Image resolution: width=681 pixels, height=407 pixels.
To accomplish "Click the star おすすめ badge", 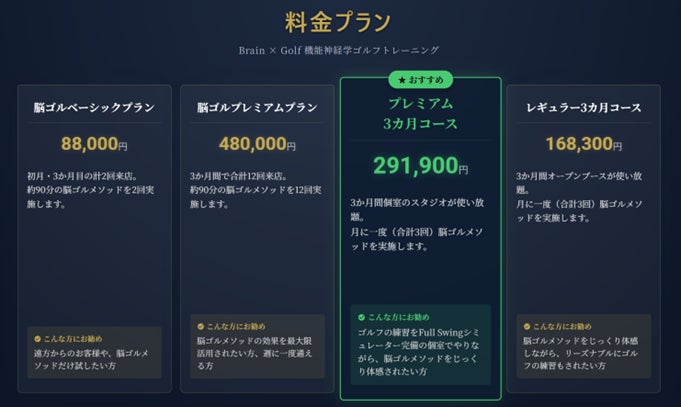I will point(420,80).
